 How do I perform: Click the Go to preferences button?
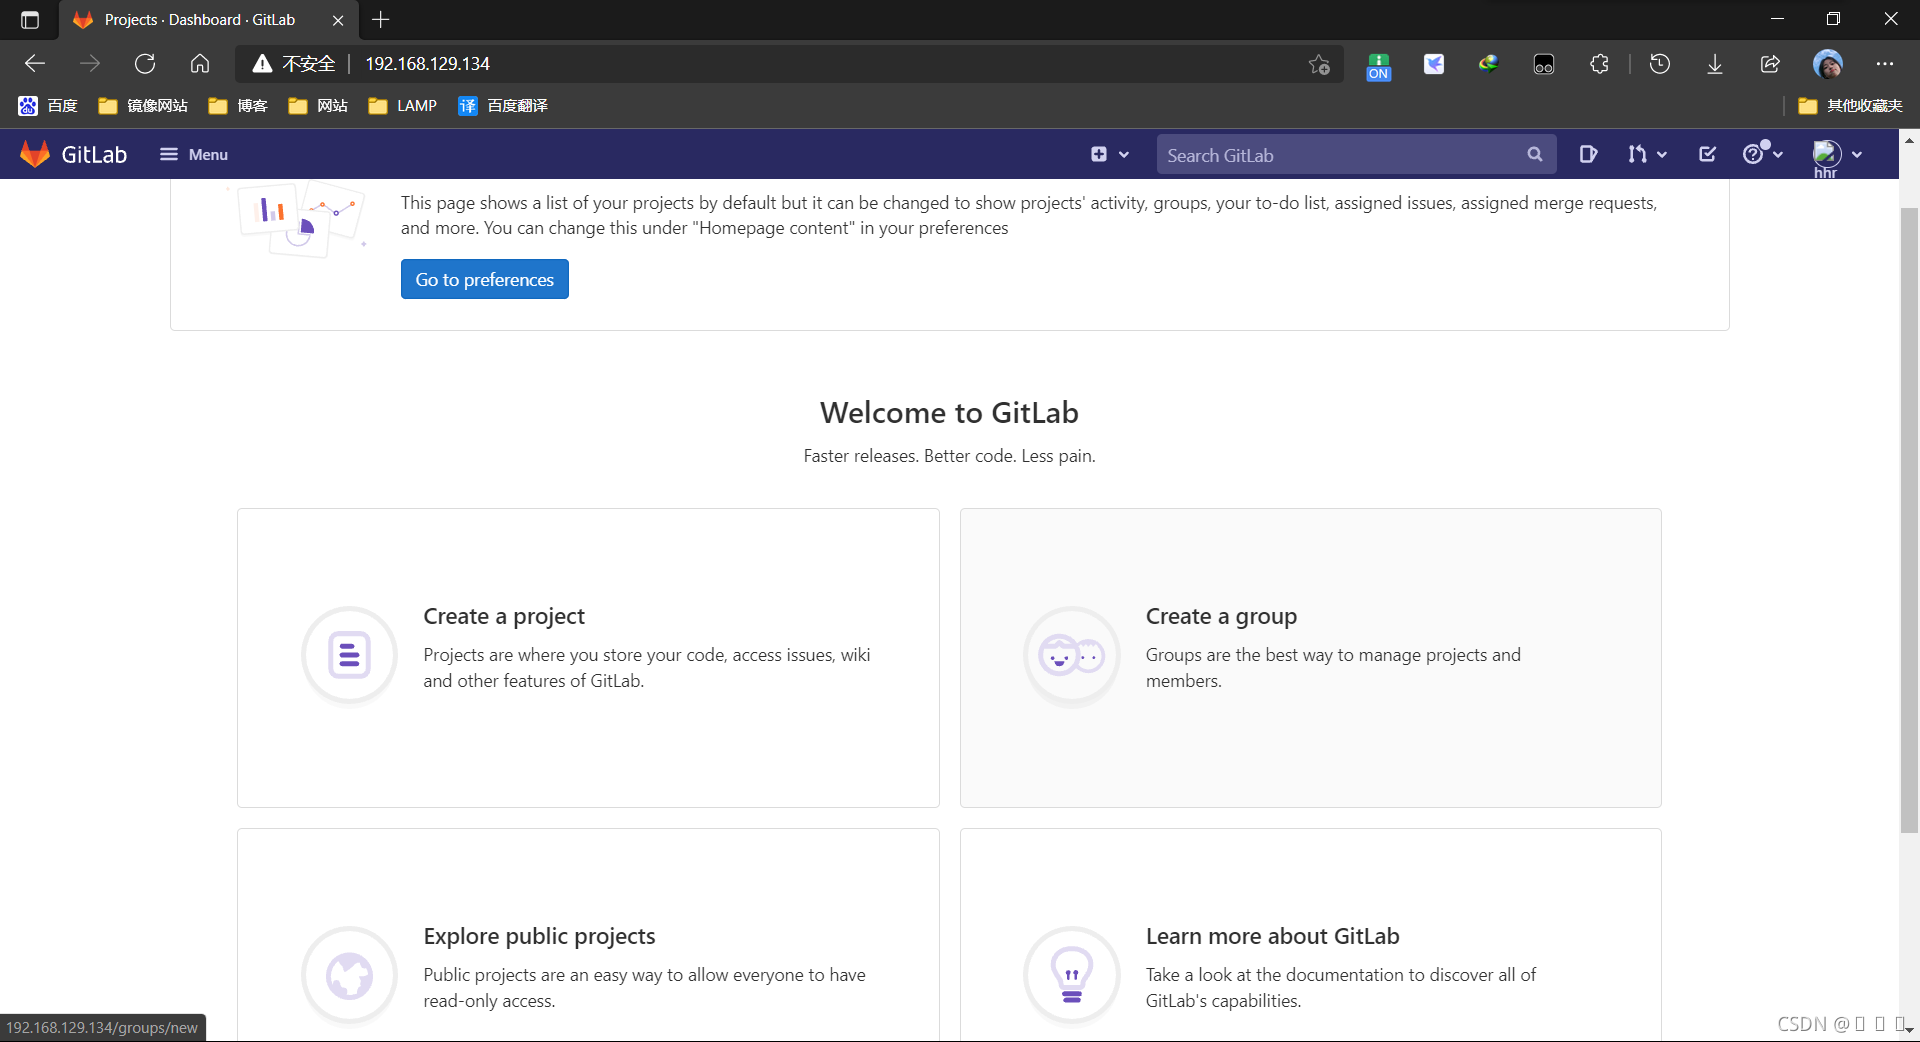(x=485, y=279)
